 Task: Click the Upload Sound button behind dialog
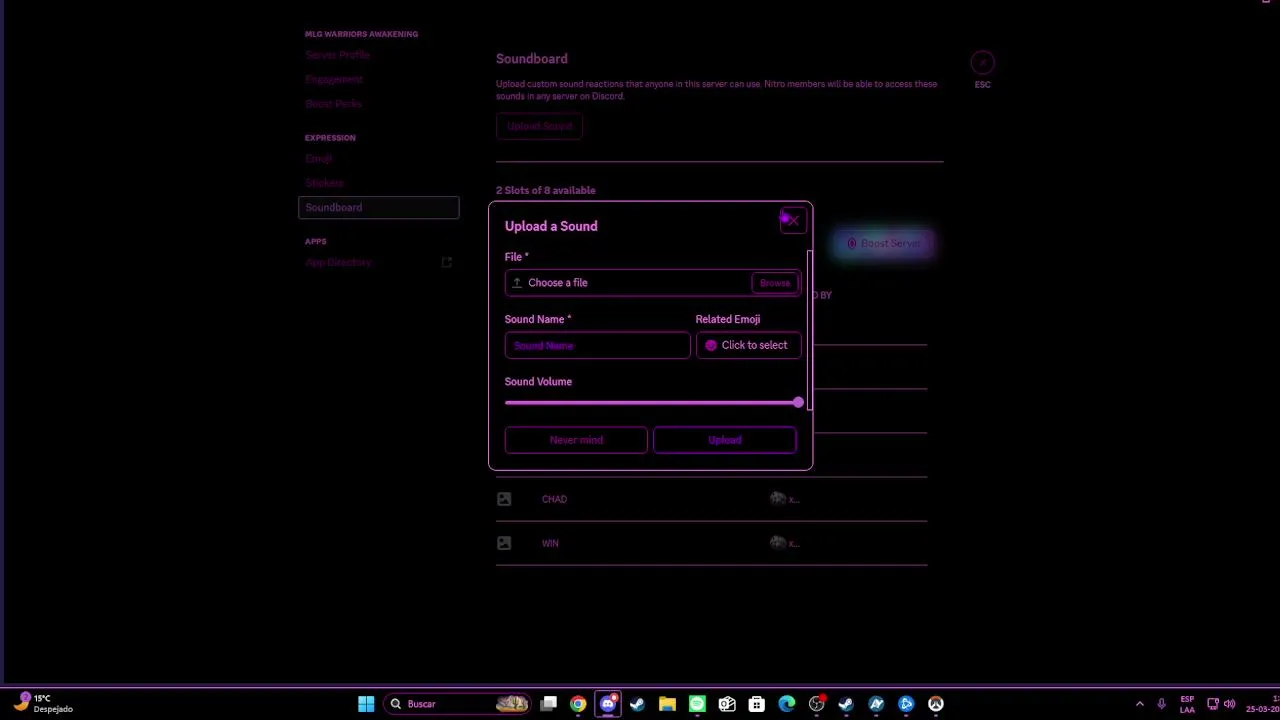pyautogui.click(x=539, y=126)
